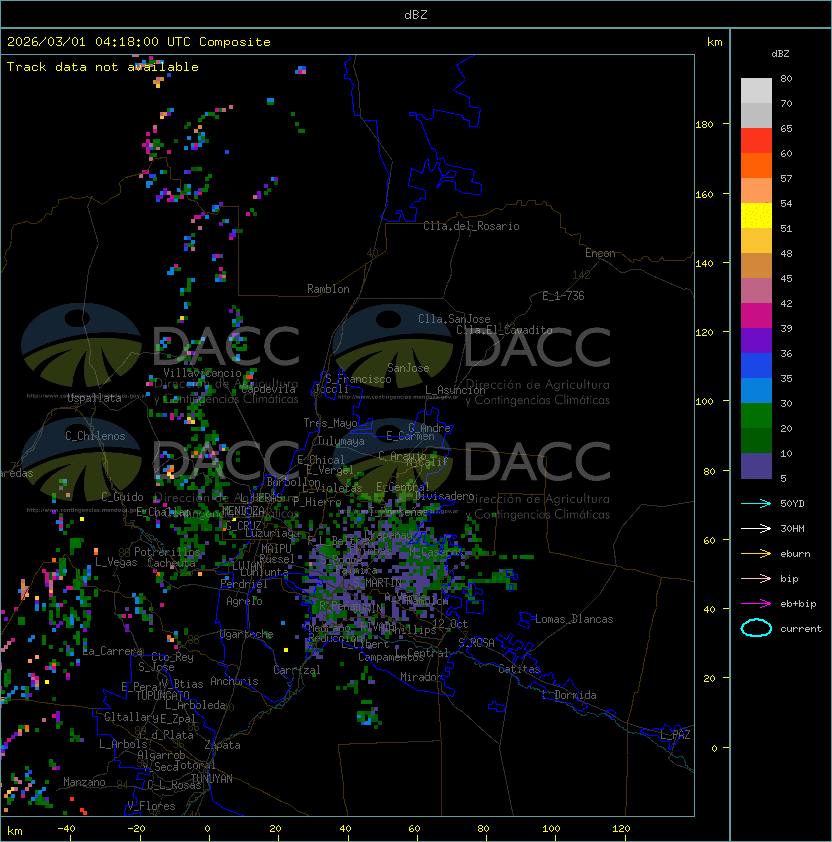The height and width of the screenshot is (842, 832).
Task: Click the white 30HM arrow icon
Action: coord(756,528)
